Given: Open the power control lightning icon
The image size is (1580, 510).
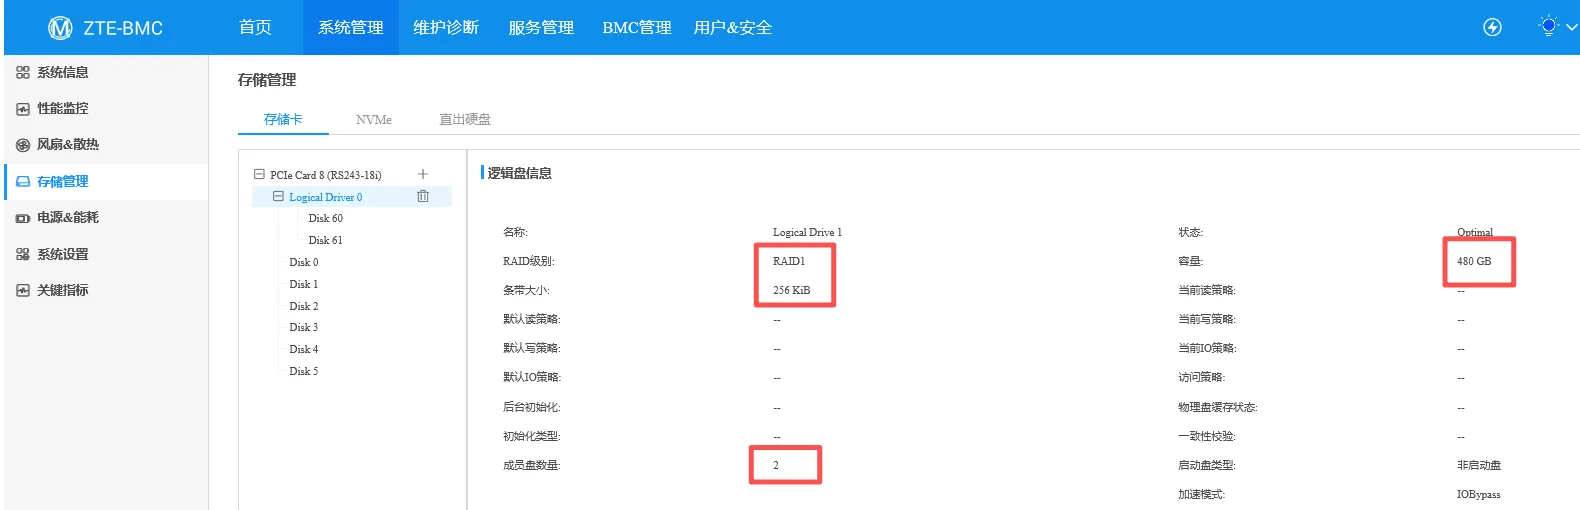Looking at the screenshot, I should pyautogui.click(x=1492, y=27).
